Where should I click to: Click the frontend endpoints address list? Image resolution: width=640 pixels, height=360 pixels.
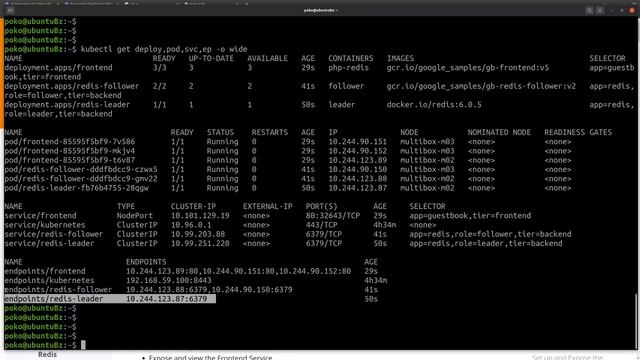pos(238,271)
